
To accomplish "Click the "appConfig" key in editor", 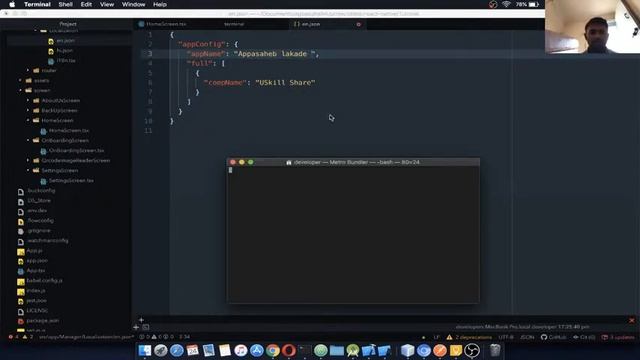I will tap(202, 44).
